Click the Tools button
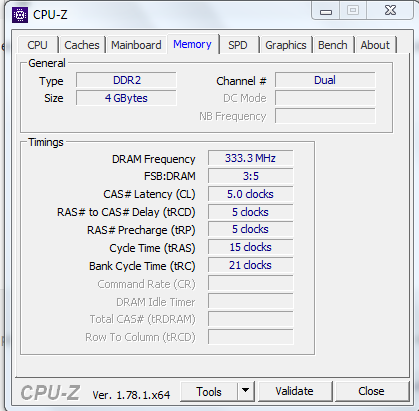The image size is (419, 411). [x=209, y=391]
